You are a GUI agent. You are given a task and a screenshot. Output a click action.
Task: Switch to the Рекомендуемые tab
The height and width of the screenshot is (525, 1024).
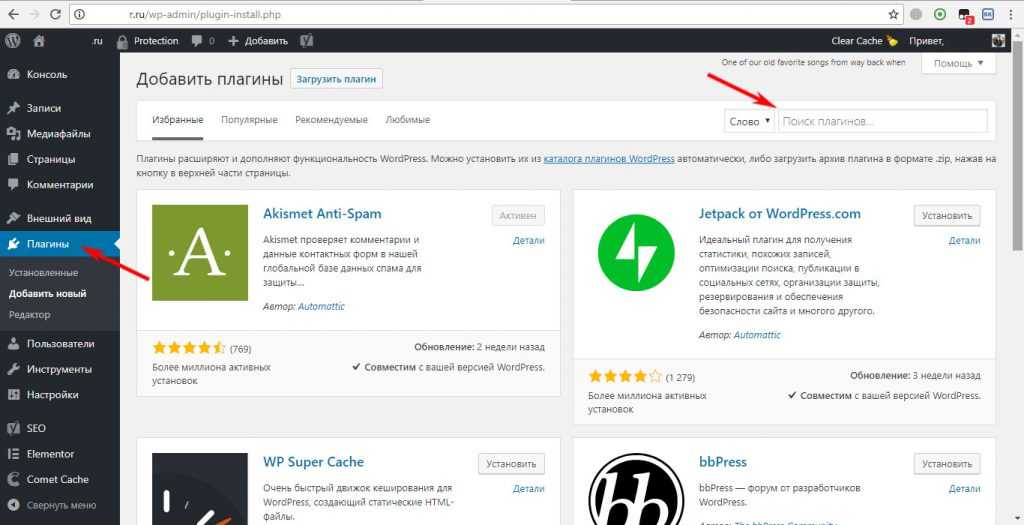(x=331, y=120)
